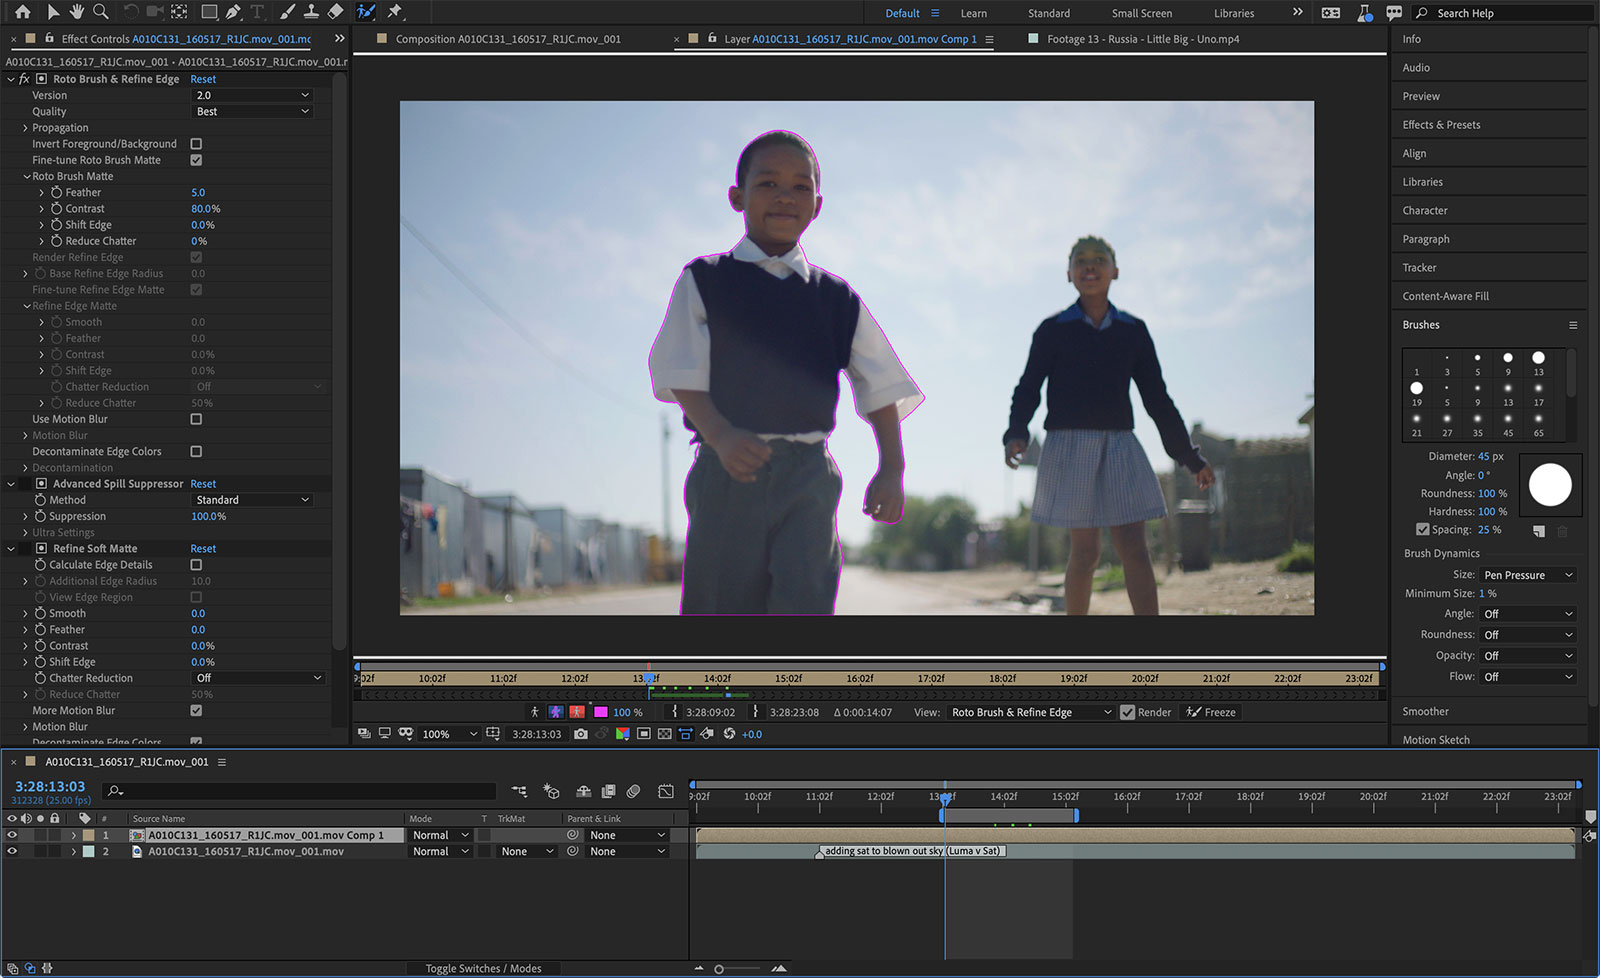Open the View dropdown showing Roto Brush & Refine Edge
This screenshot has height=978, width=1600.
point(1030,712)
